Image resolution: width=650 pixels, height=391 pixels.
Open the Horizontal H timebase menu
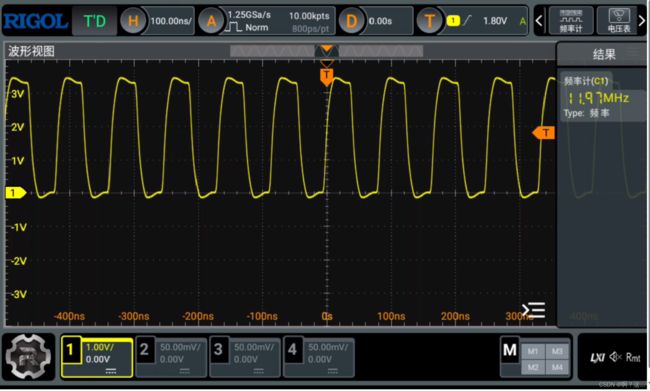[x=133, y=21]
